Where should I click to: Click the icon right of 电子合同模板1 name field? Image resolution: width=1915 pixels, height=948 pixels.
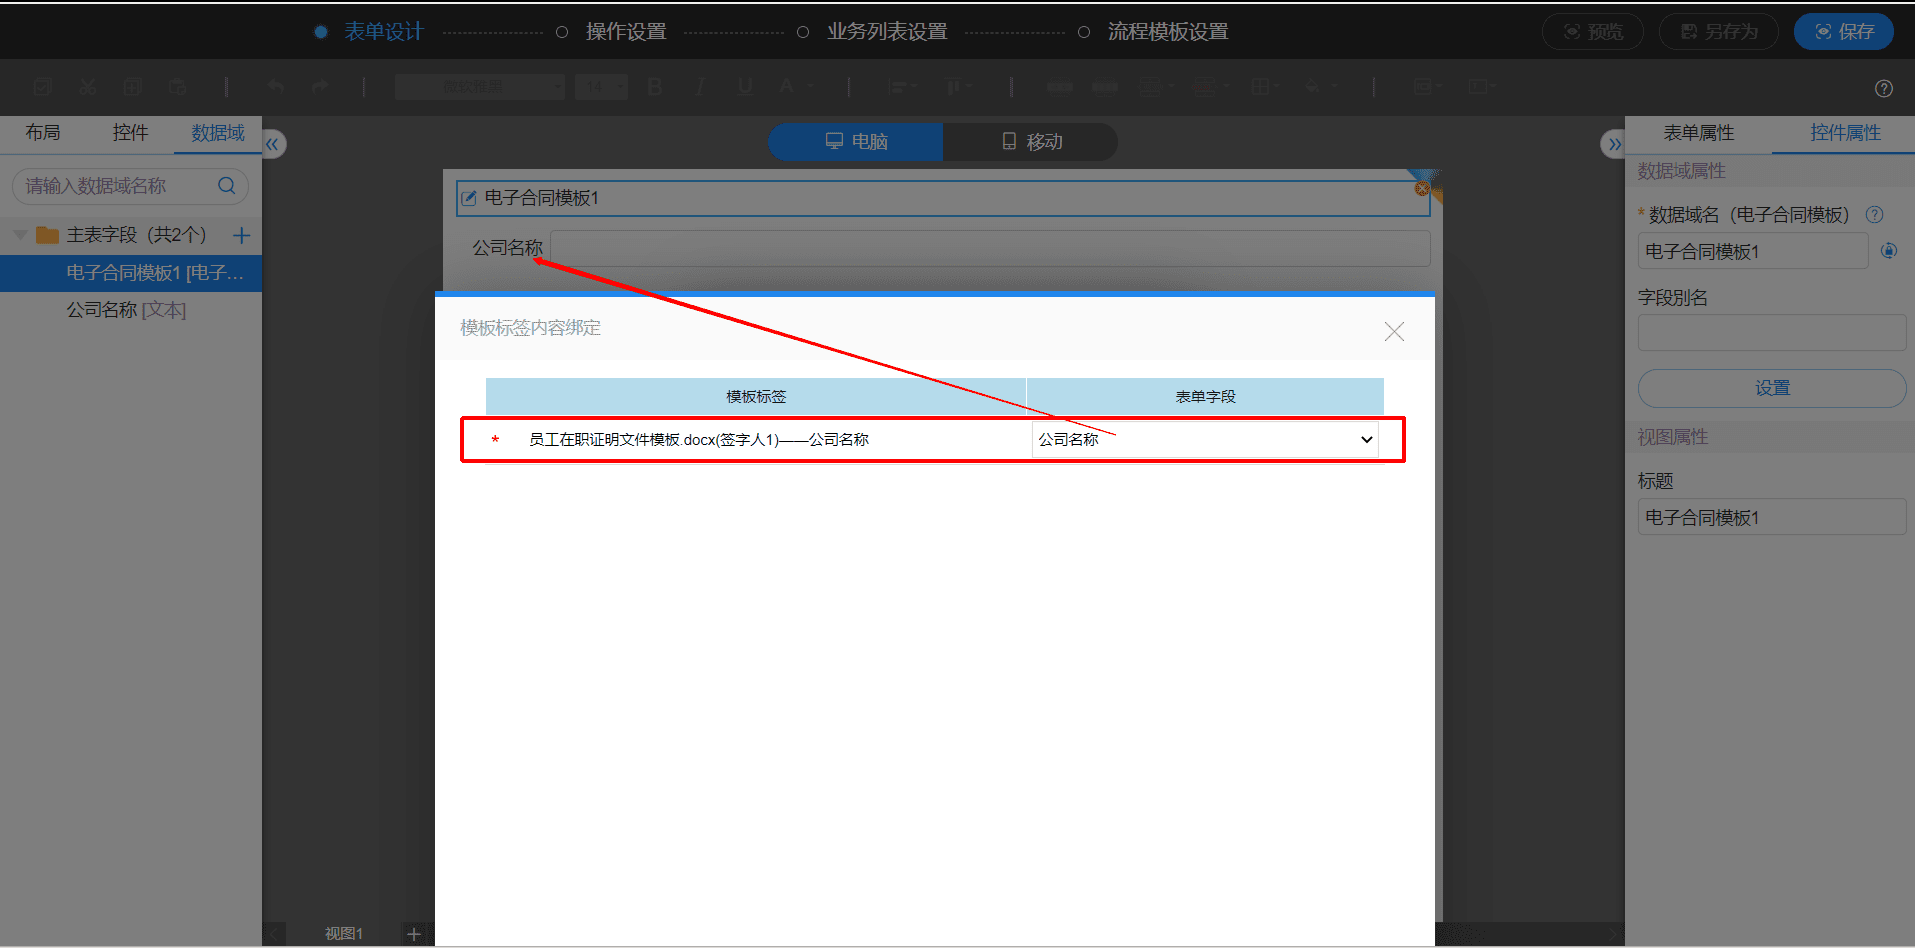[x=1889, y=251]
